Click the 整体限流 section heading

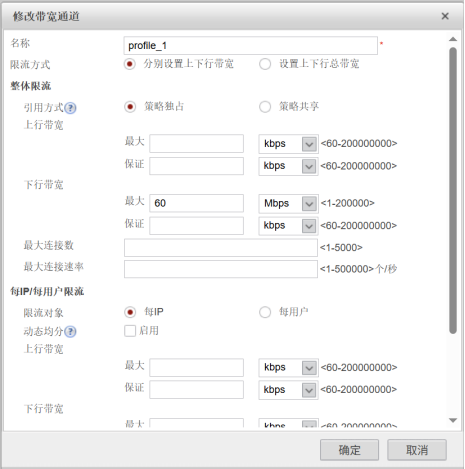(x=30, y=86)
